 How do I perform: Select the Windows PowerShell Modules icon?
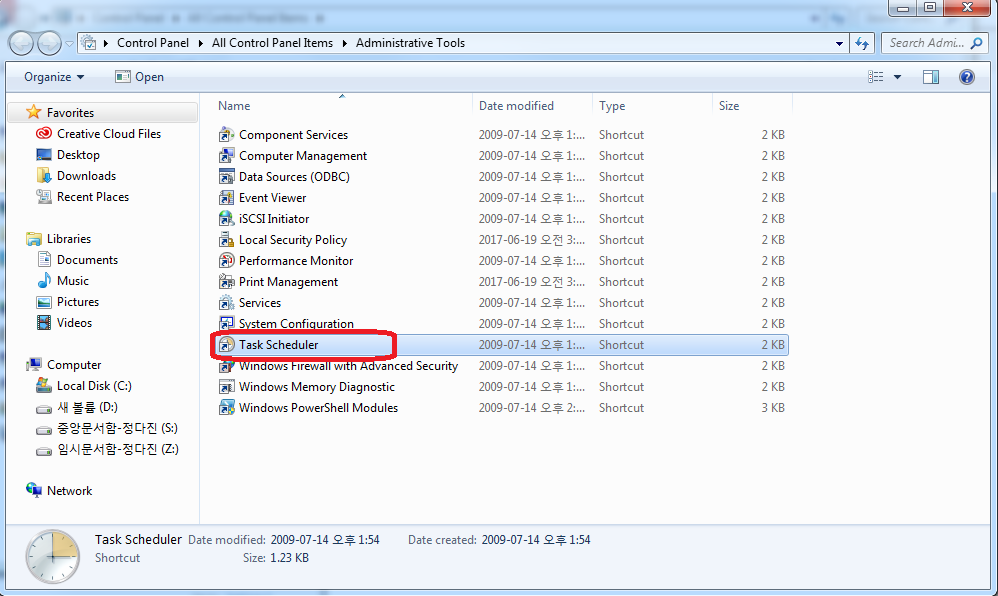[226, 408]
